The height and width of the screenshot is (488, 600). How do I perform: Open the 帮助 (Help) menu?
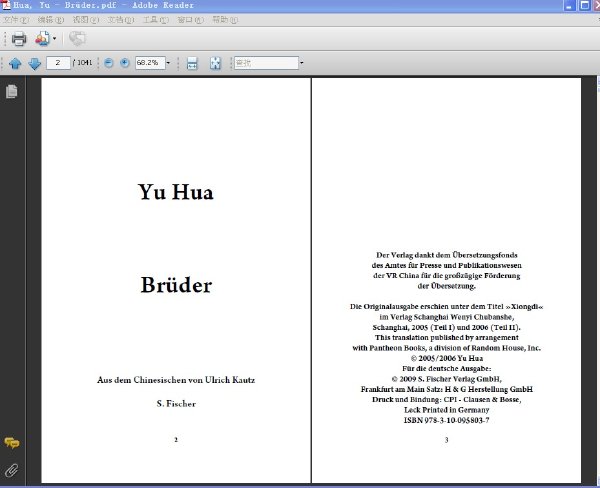[225, 20]
